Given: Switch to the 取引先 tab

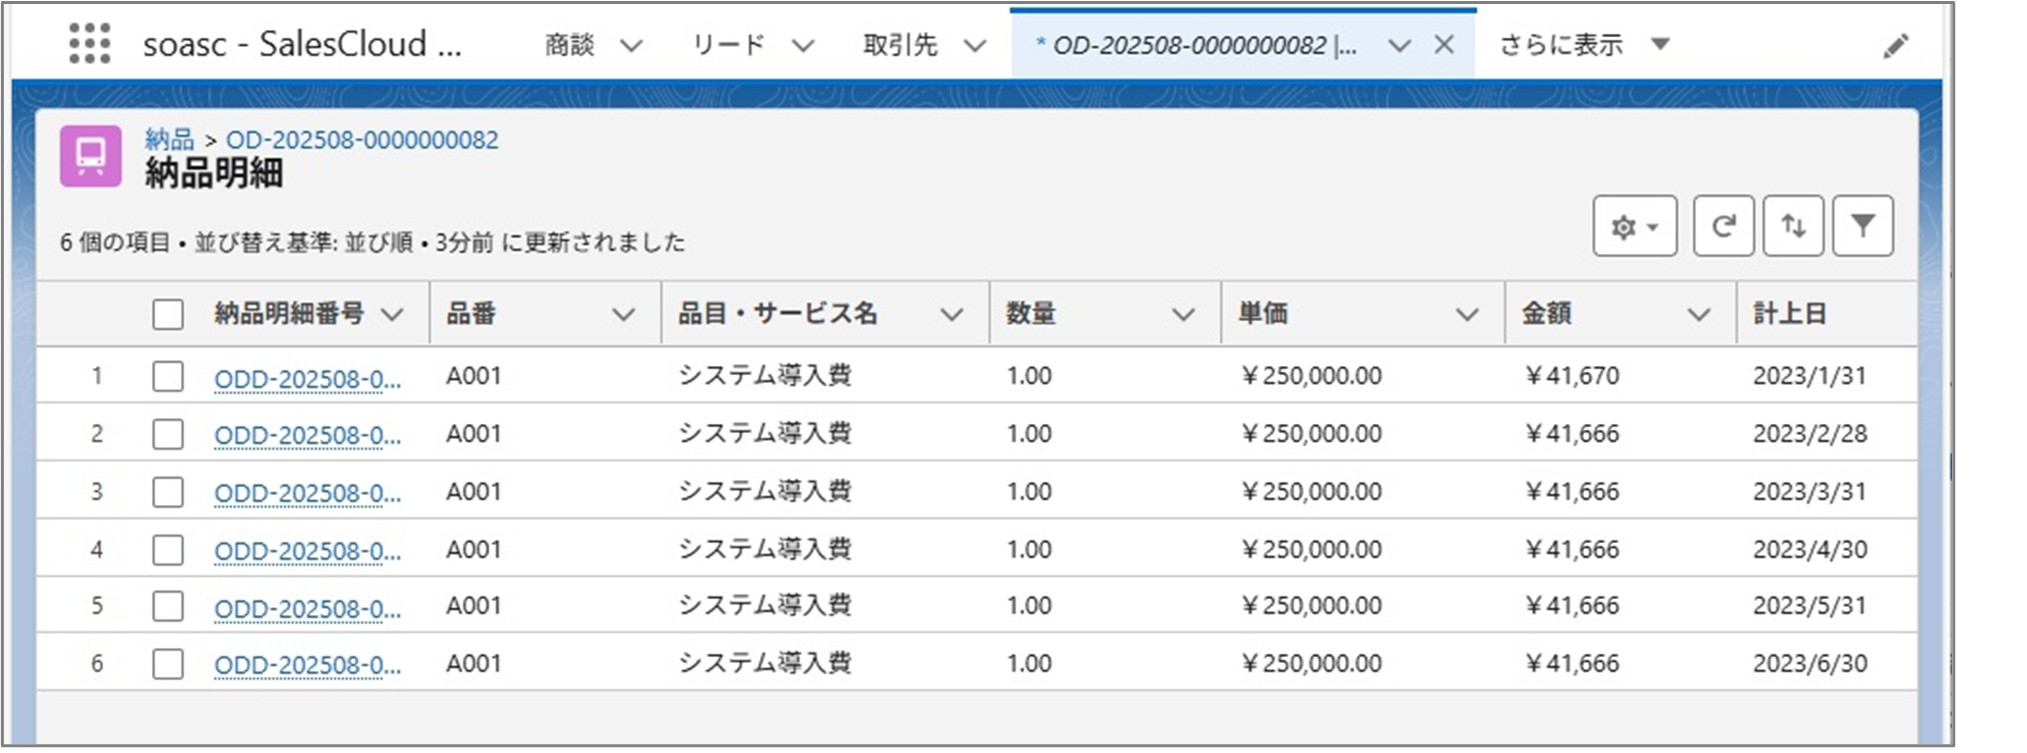Looking at the screenshot, I should pos(900,45).
